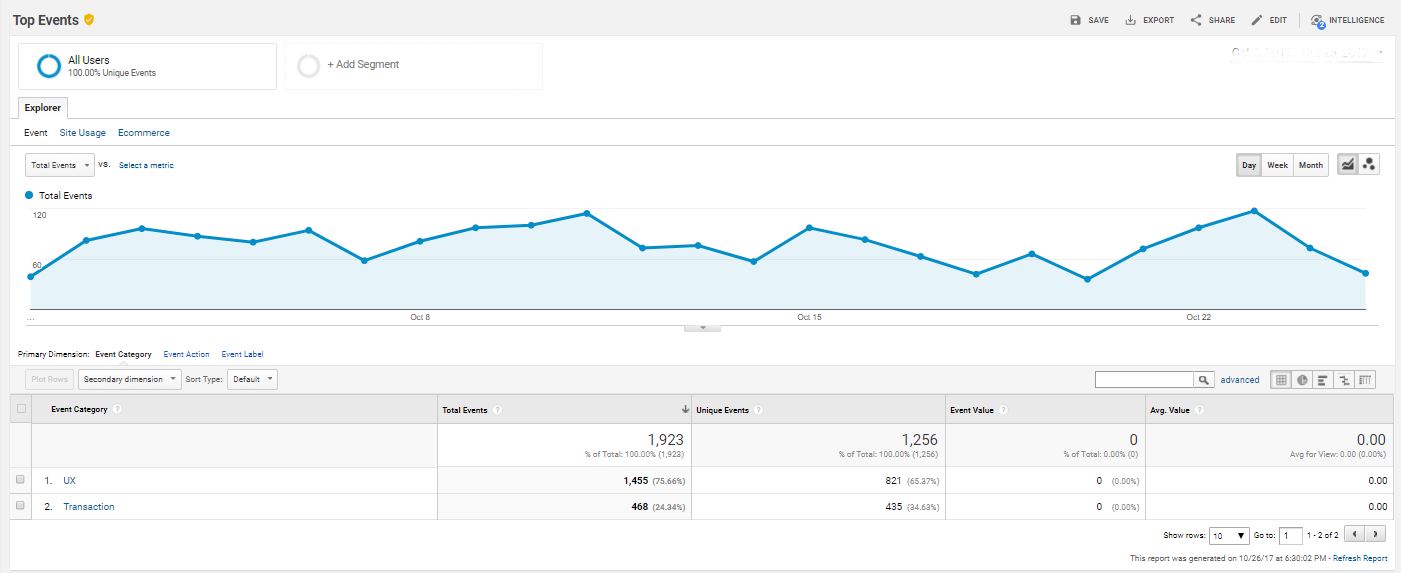Tick the checkbox for the UX row

(x=20, y=480)
